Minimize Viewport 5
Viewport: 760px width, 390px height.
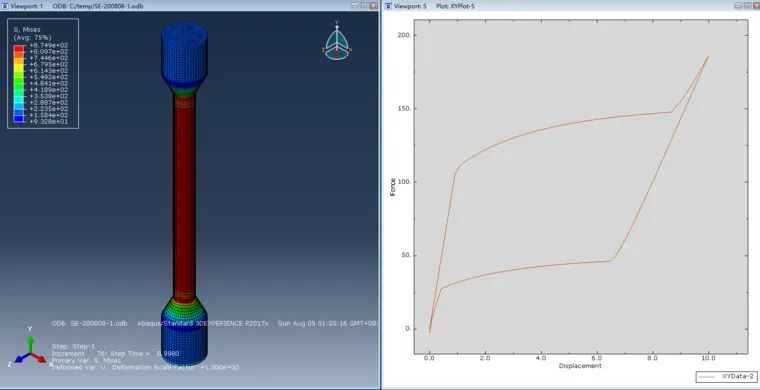(x=737, y=5)
